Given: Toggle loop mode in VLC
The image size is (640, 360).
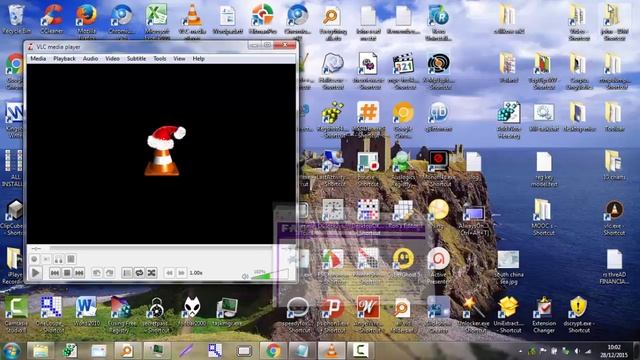Looking at the screenshot, I should pos(139,273).
